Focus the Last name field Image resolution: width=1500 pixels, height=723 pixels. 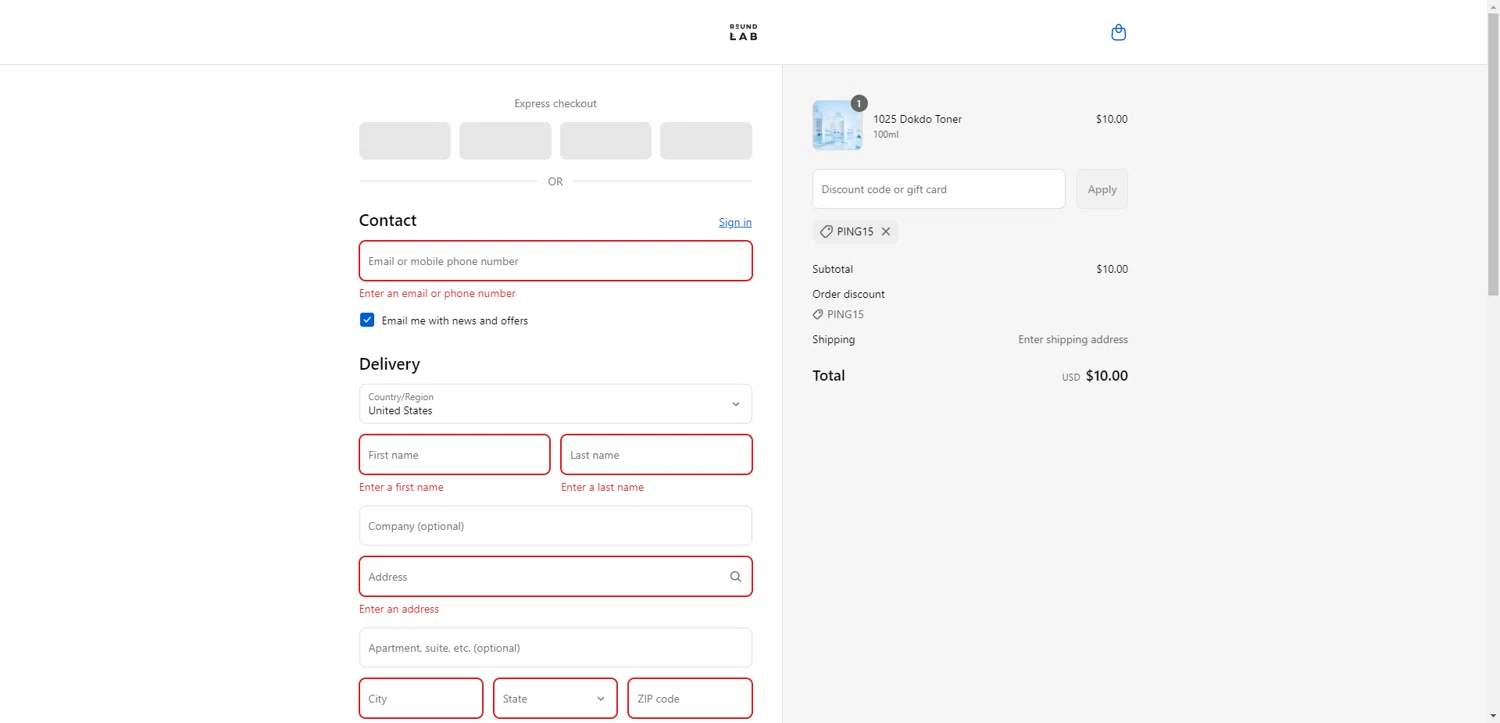656,455
